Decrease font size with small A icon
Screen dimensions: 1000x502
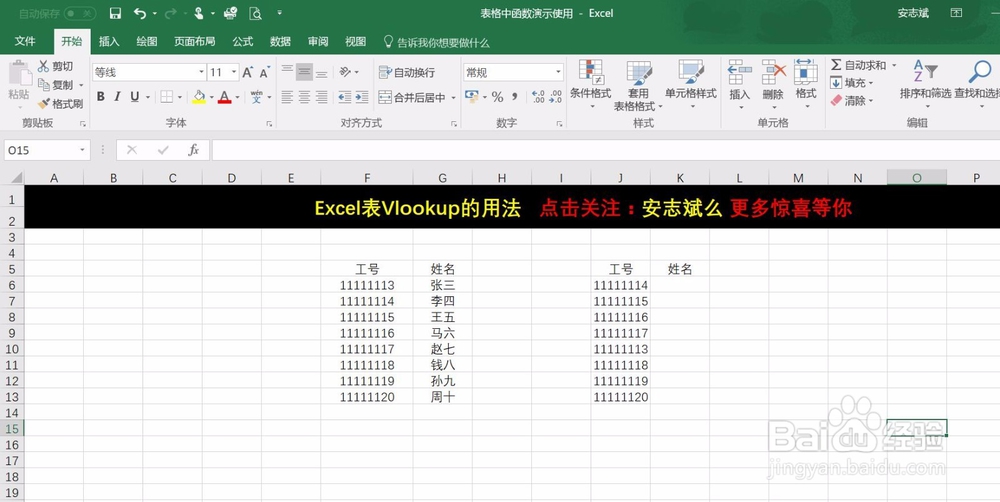[x=264, y=73]
